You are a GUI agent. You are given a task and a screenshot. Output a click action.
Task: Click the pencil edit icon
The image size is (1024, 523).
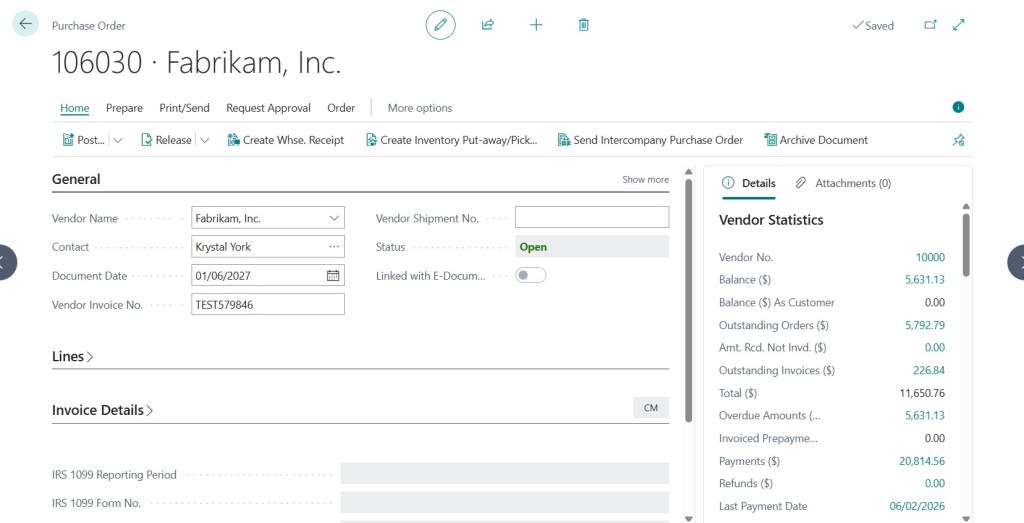tap(440, 25)
